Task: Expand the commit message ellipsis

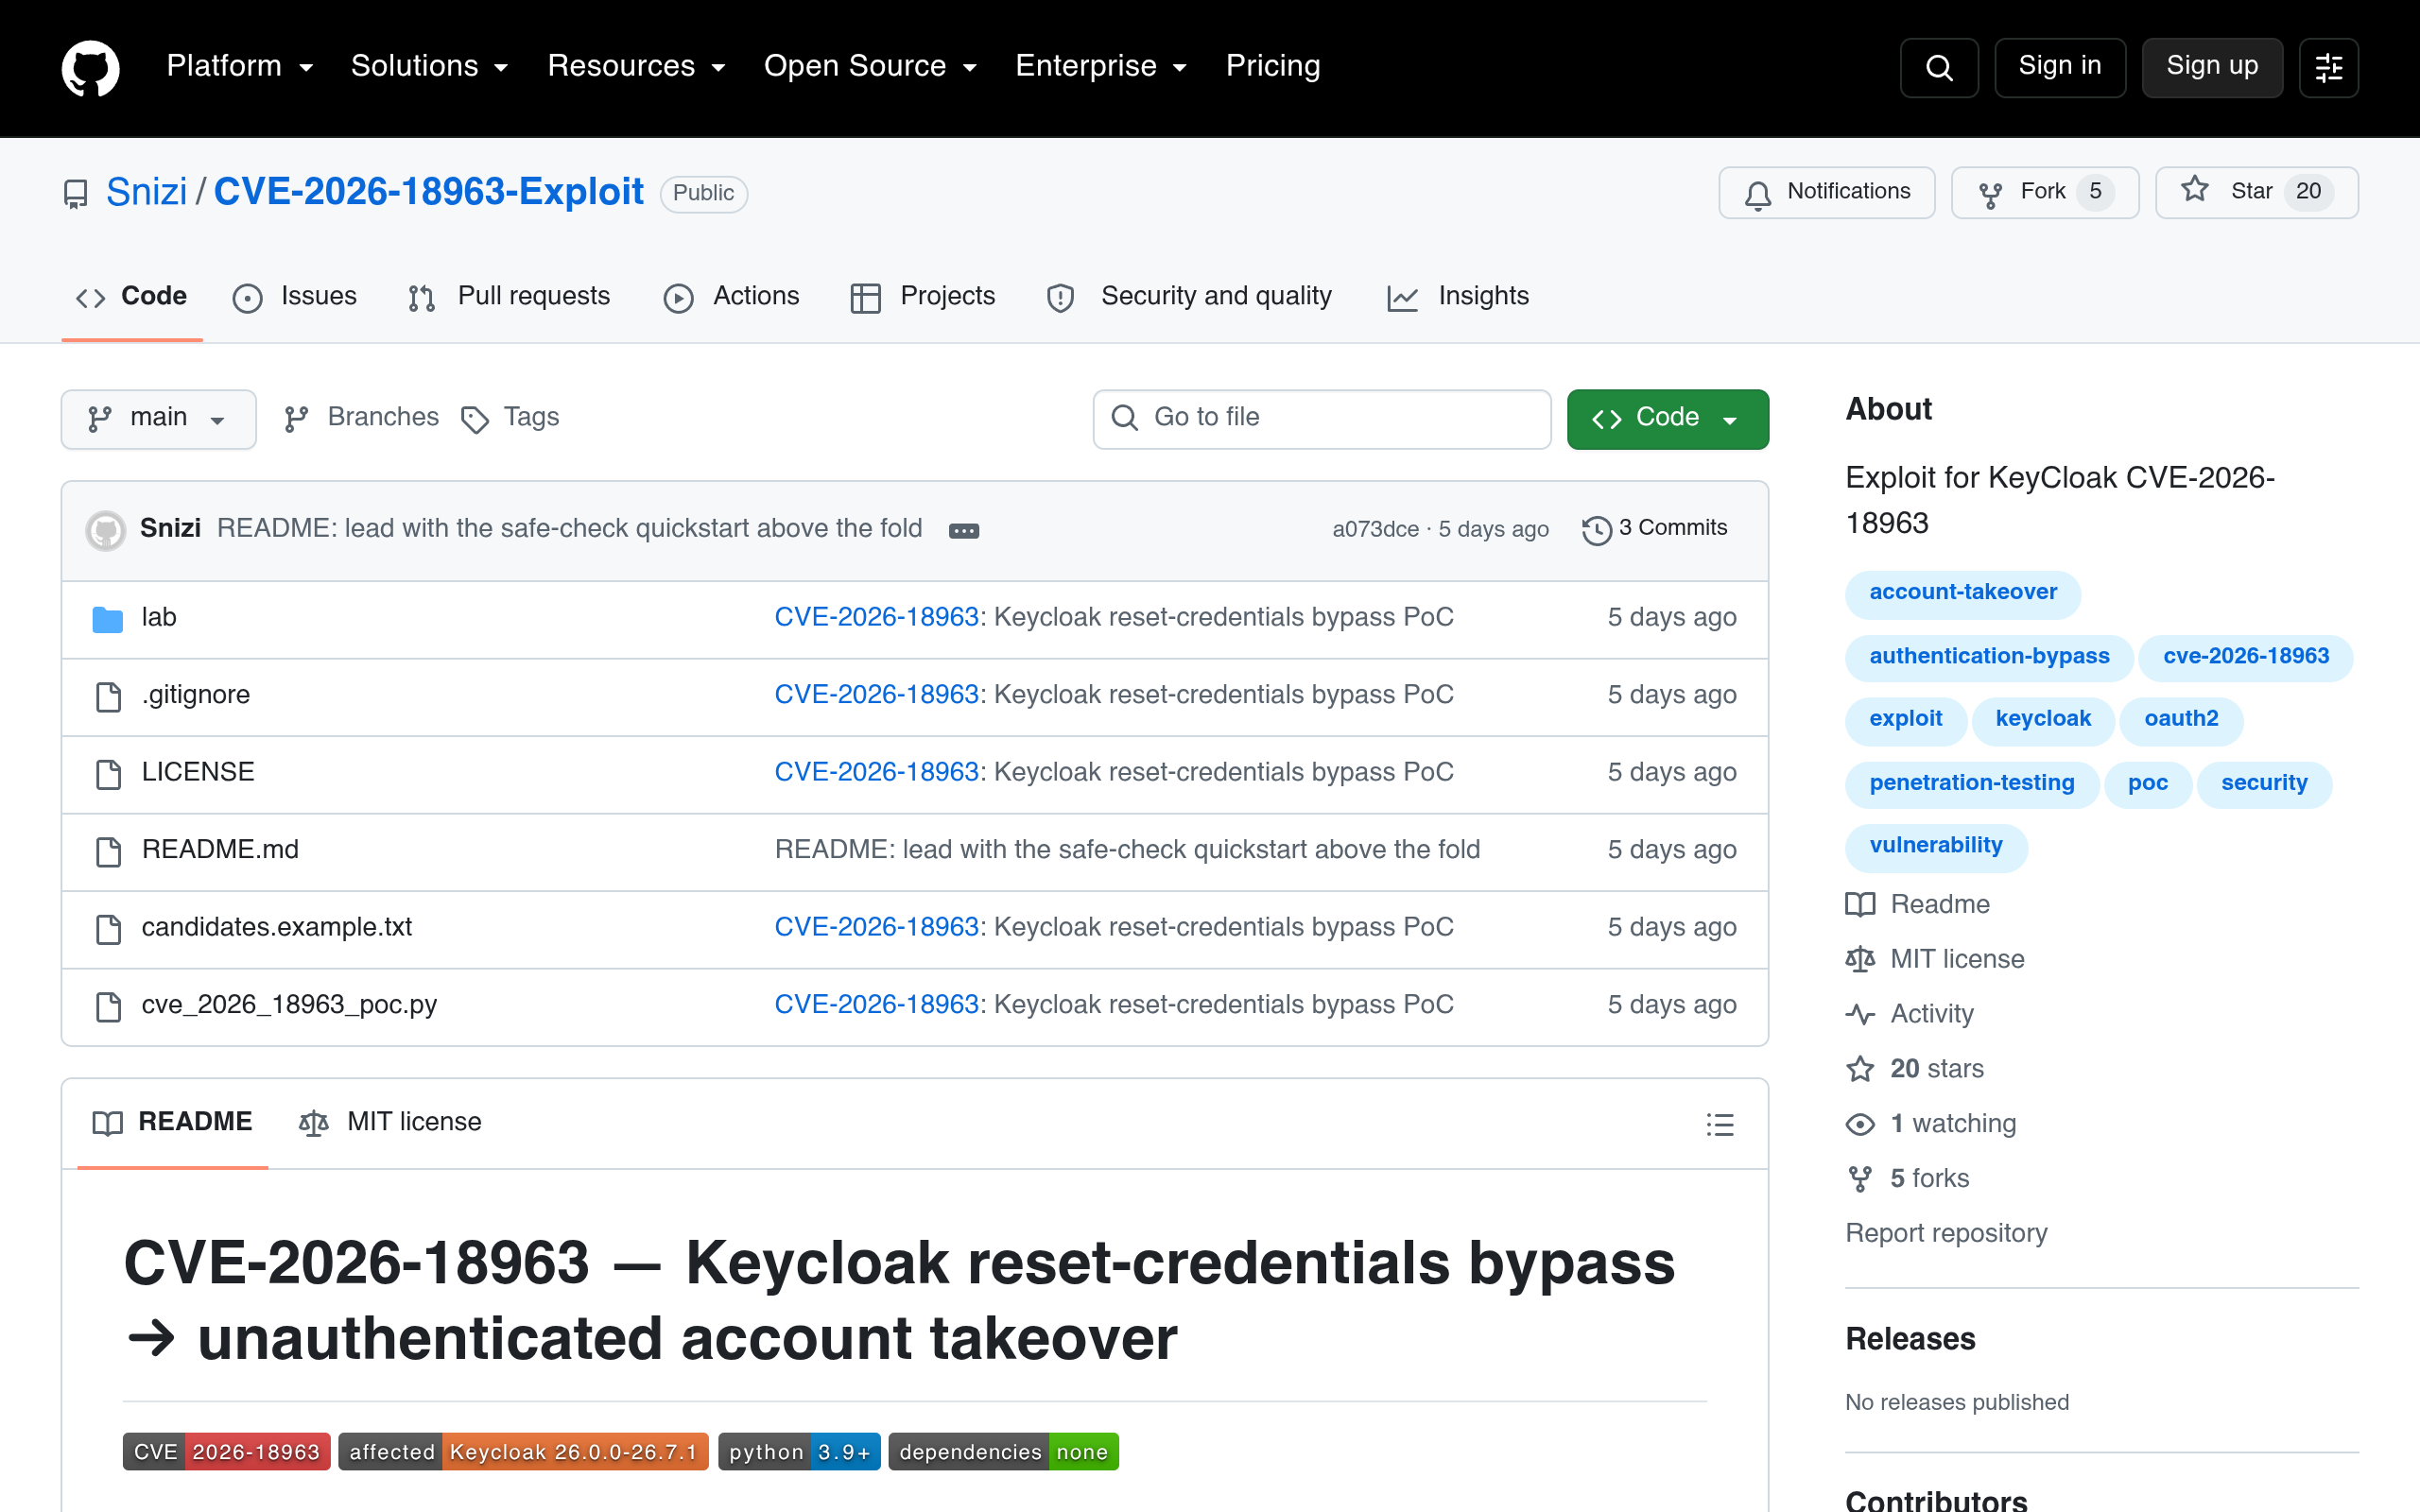Action: [963, 530]
